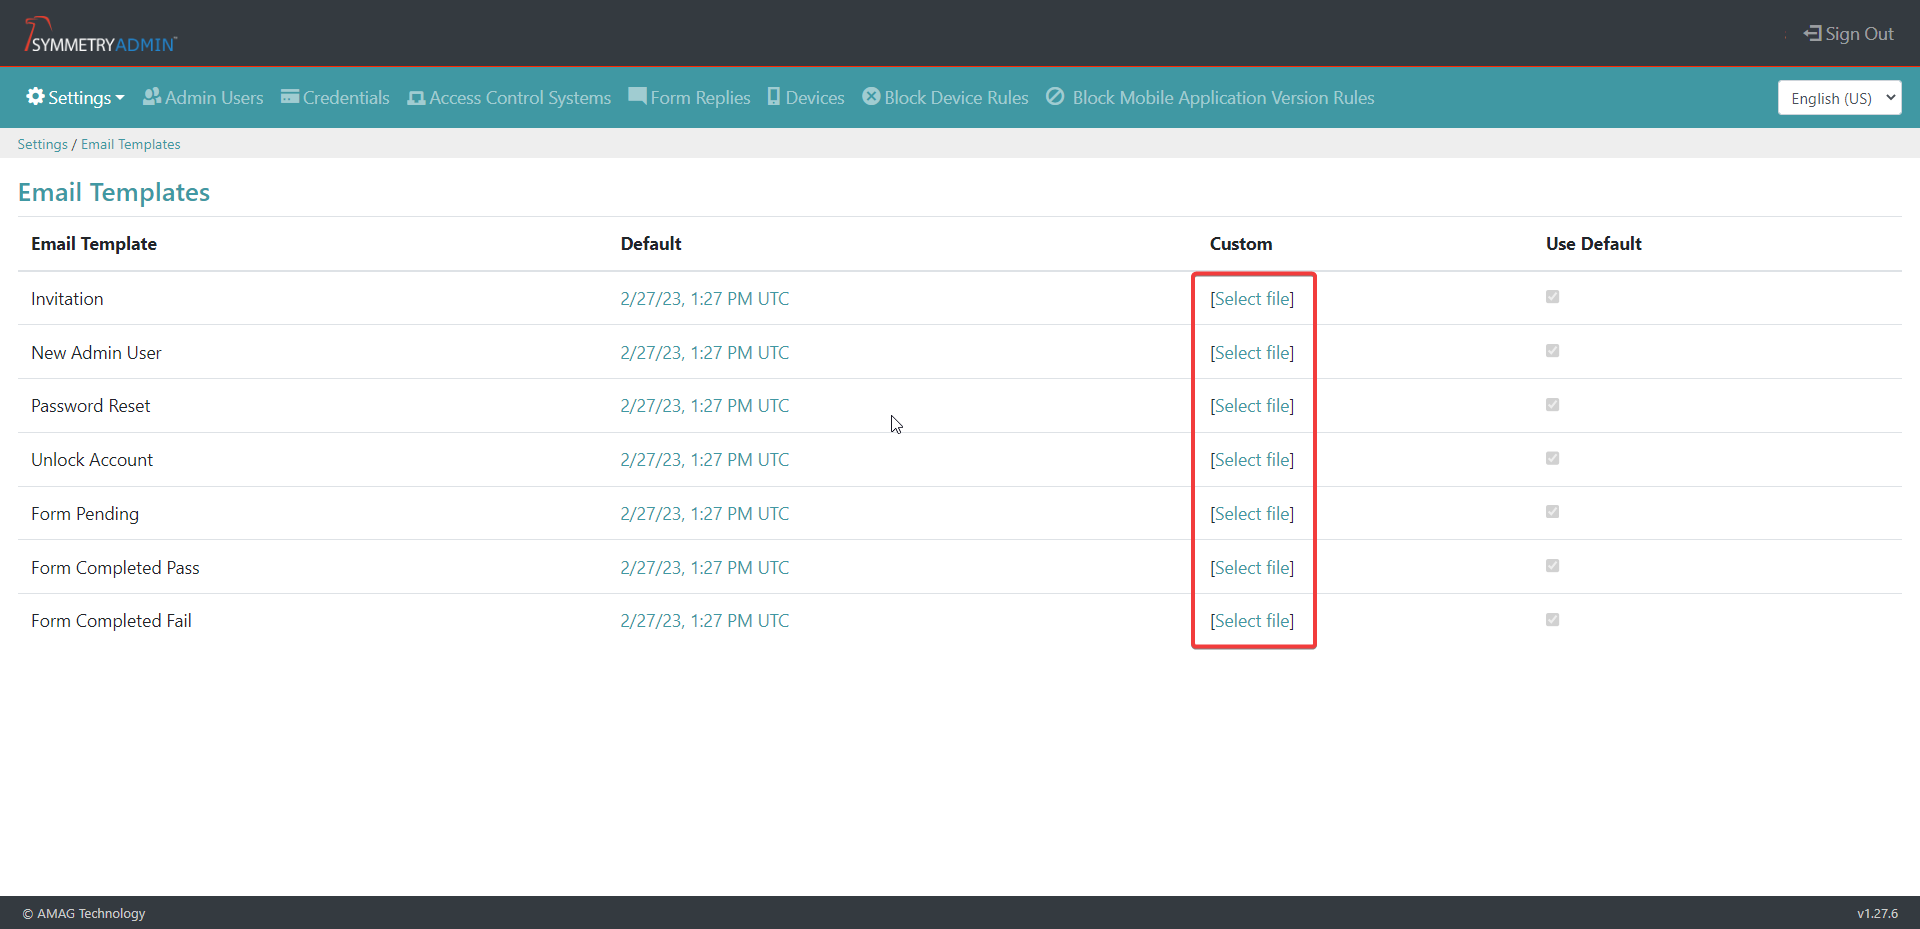The image size is (1920, 929).
Task: Download default Form Completed Pass template
Action: click(705, 568)
